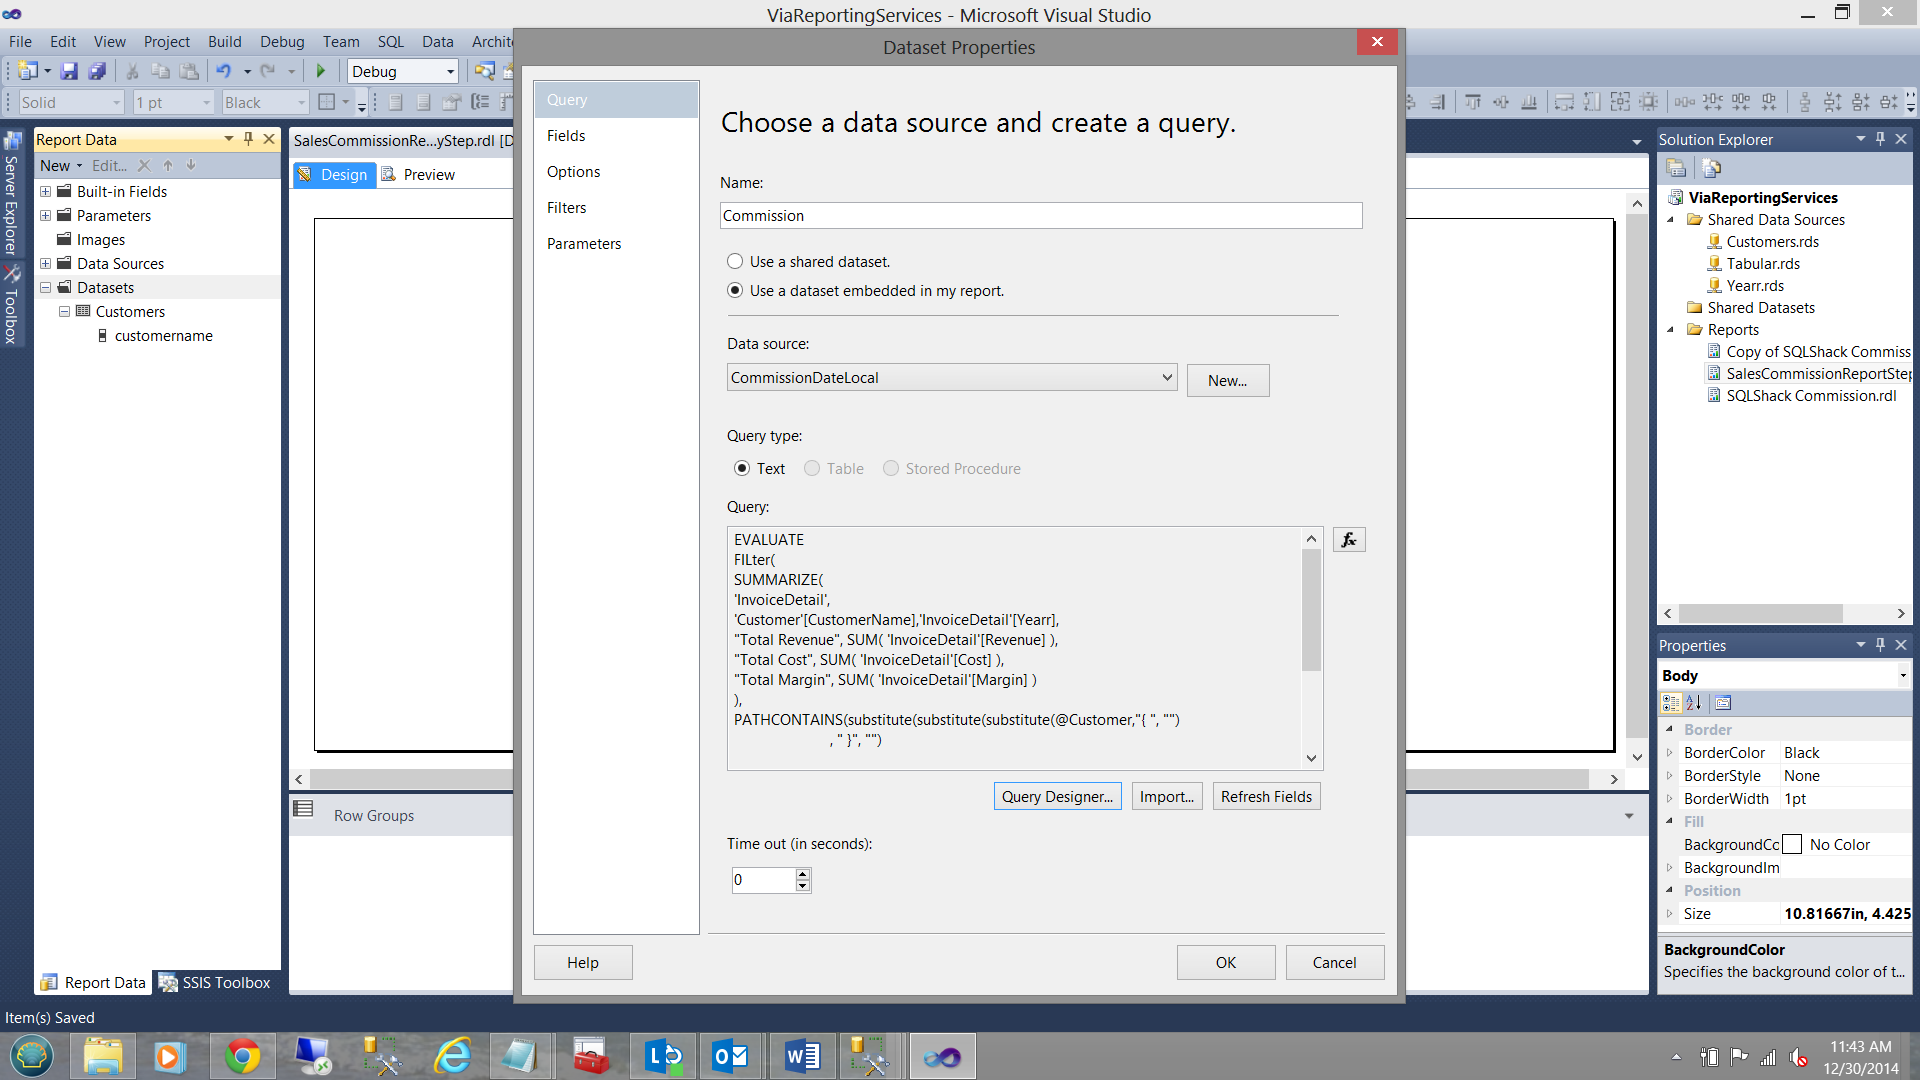1920x1080 pixels.
Task: Click the dataset Name input field
Action: 1040,216
